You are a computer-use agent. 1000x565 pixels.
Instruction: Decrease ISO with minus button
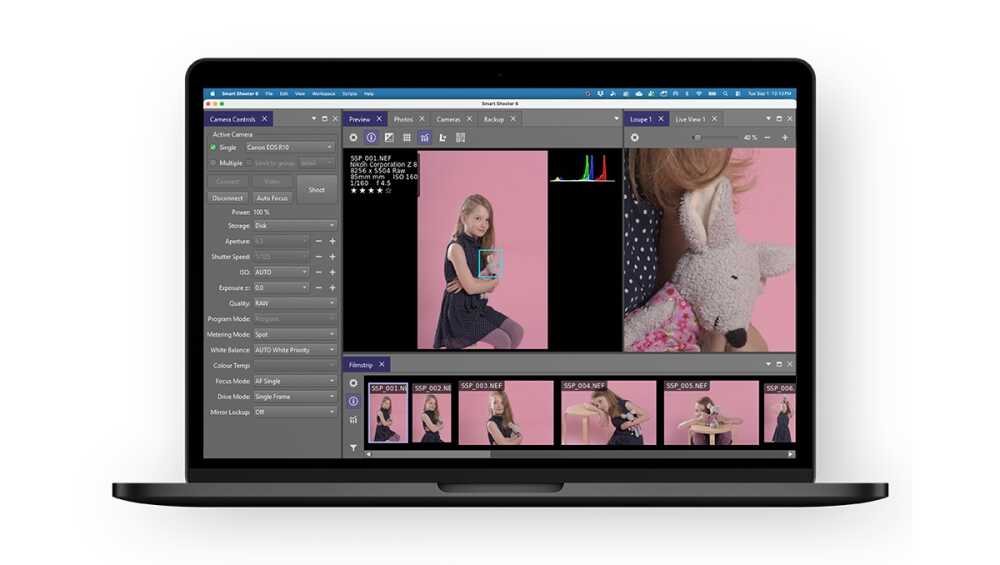coord(318,272)
